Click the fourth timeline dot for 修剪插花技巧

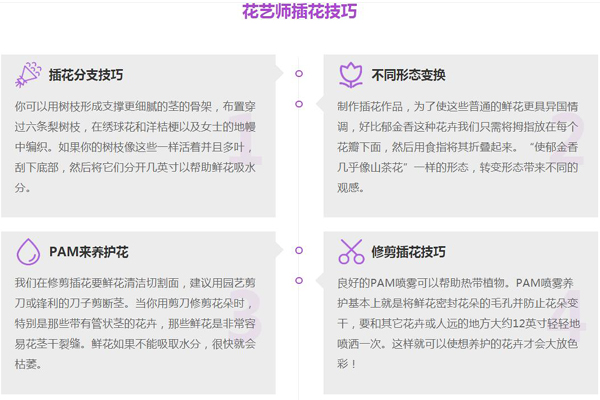pos(299,280)
